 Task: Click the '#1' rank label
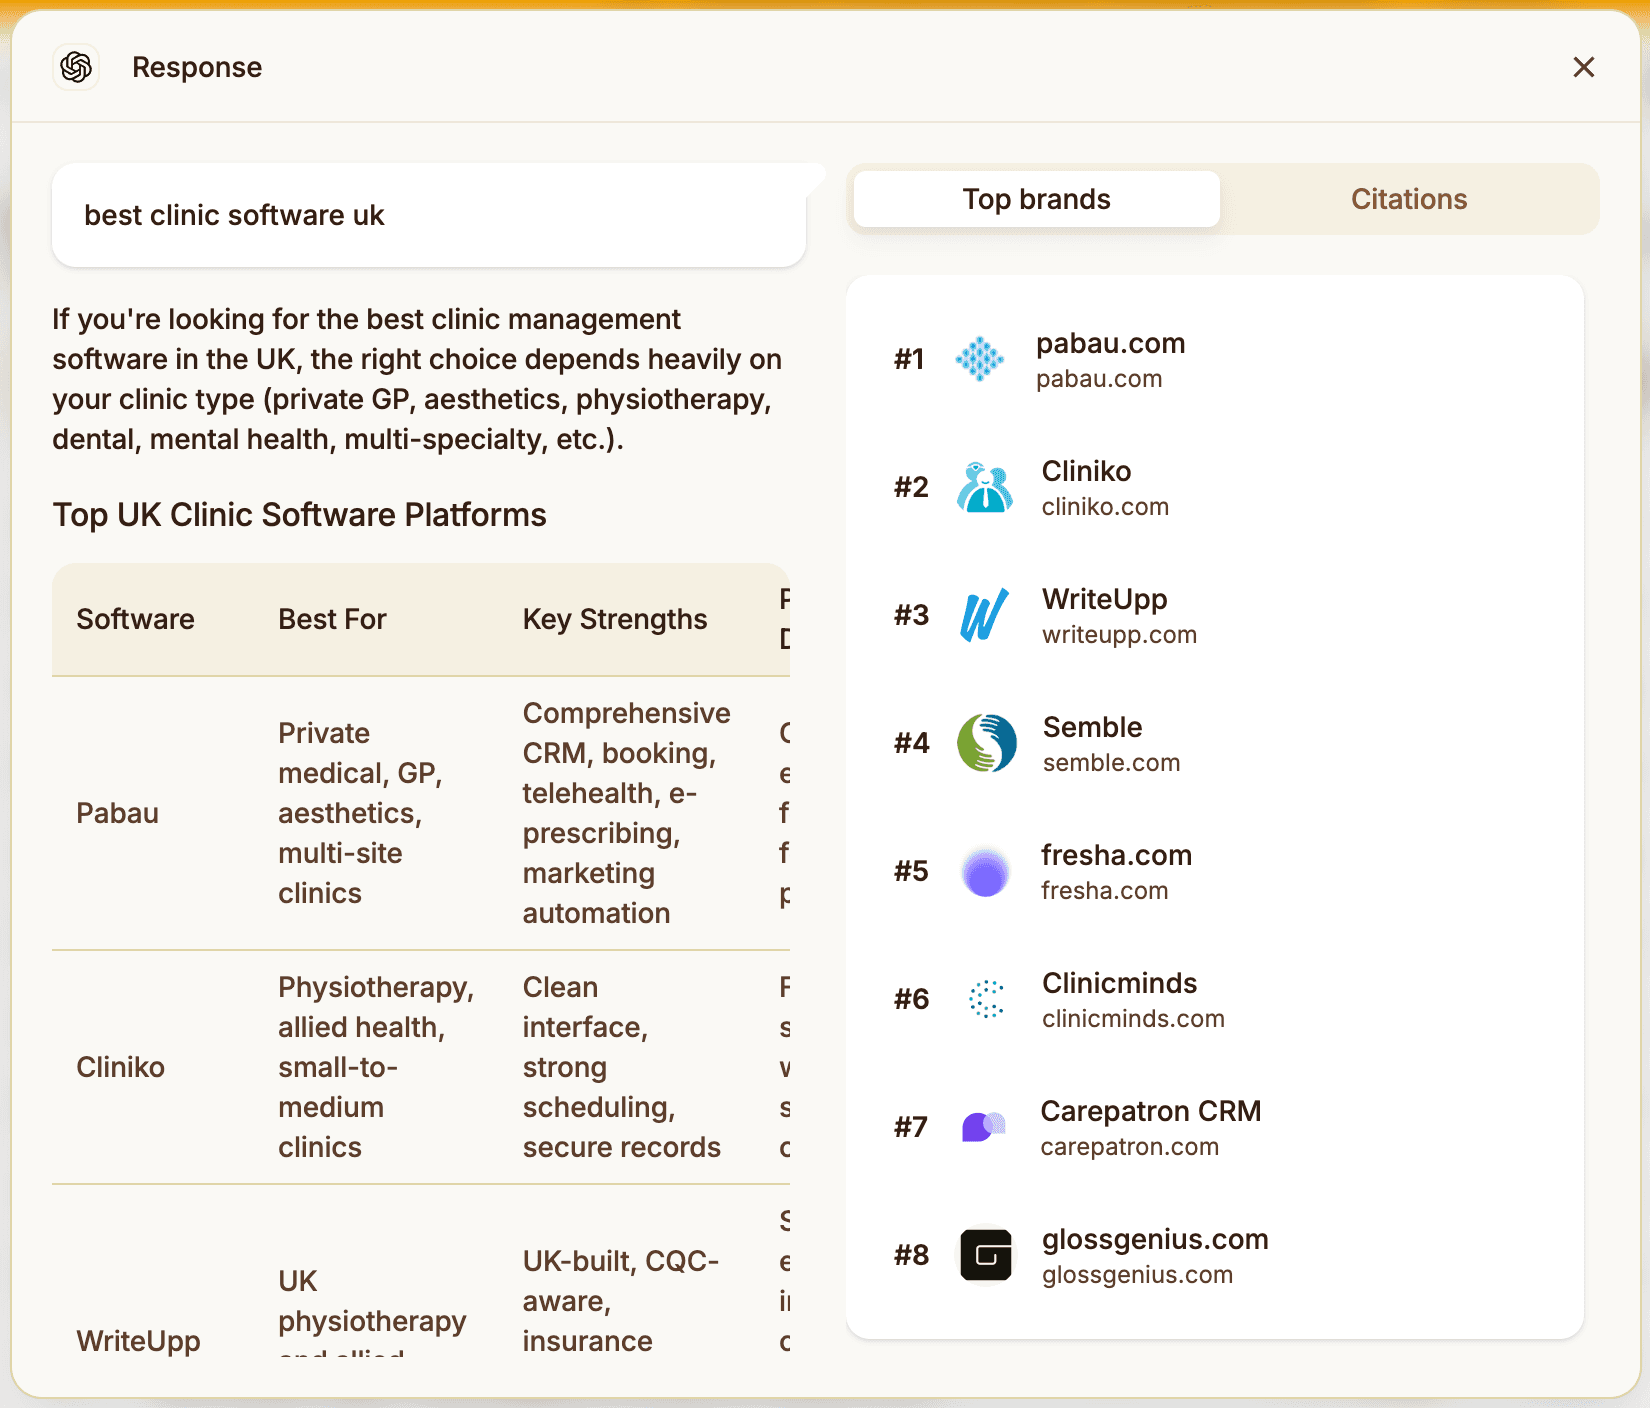909,359
